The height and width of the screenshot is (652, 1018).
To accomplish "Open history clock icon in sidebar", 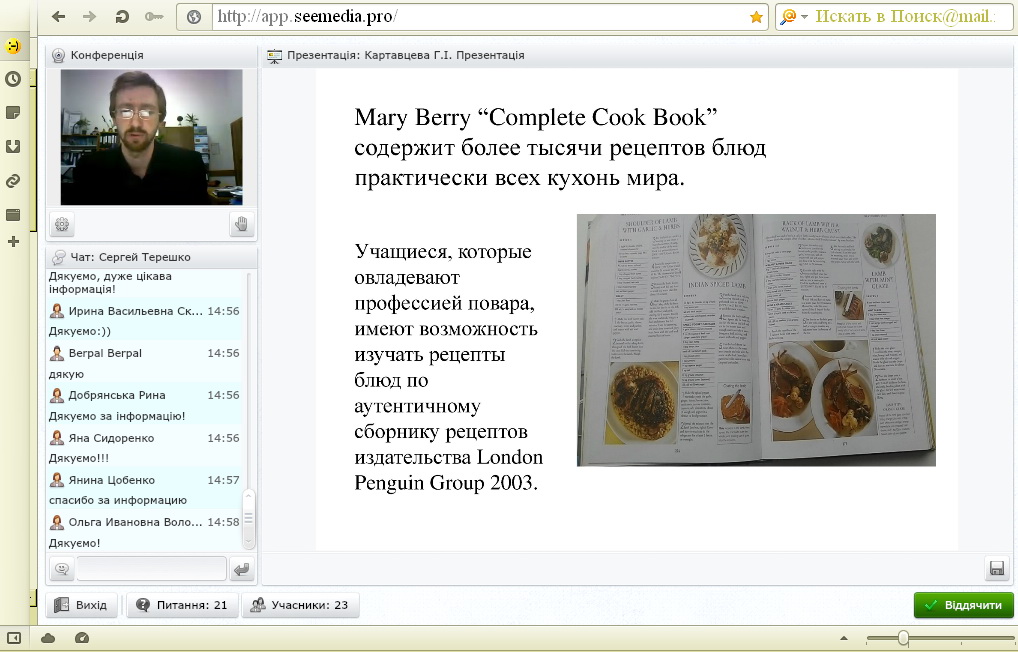I will [13, 79].
